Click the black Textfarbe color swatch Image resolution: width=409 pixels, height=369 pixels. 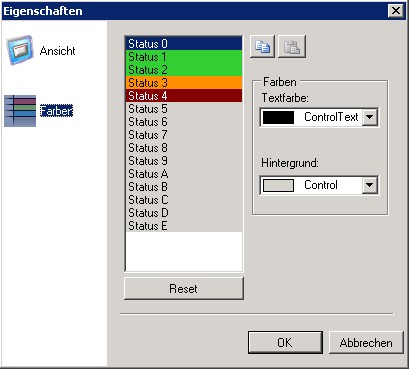tap(279, 117)
